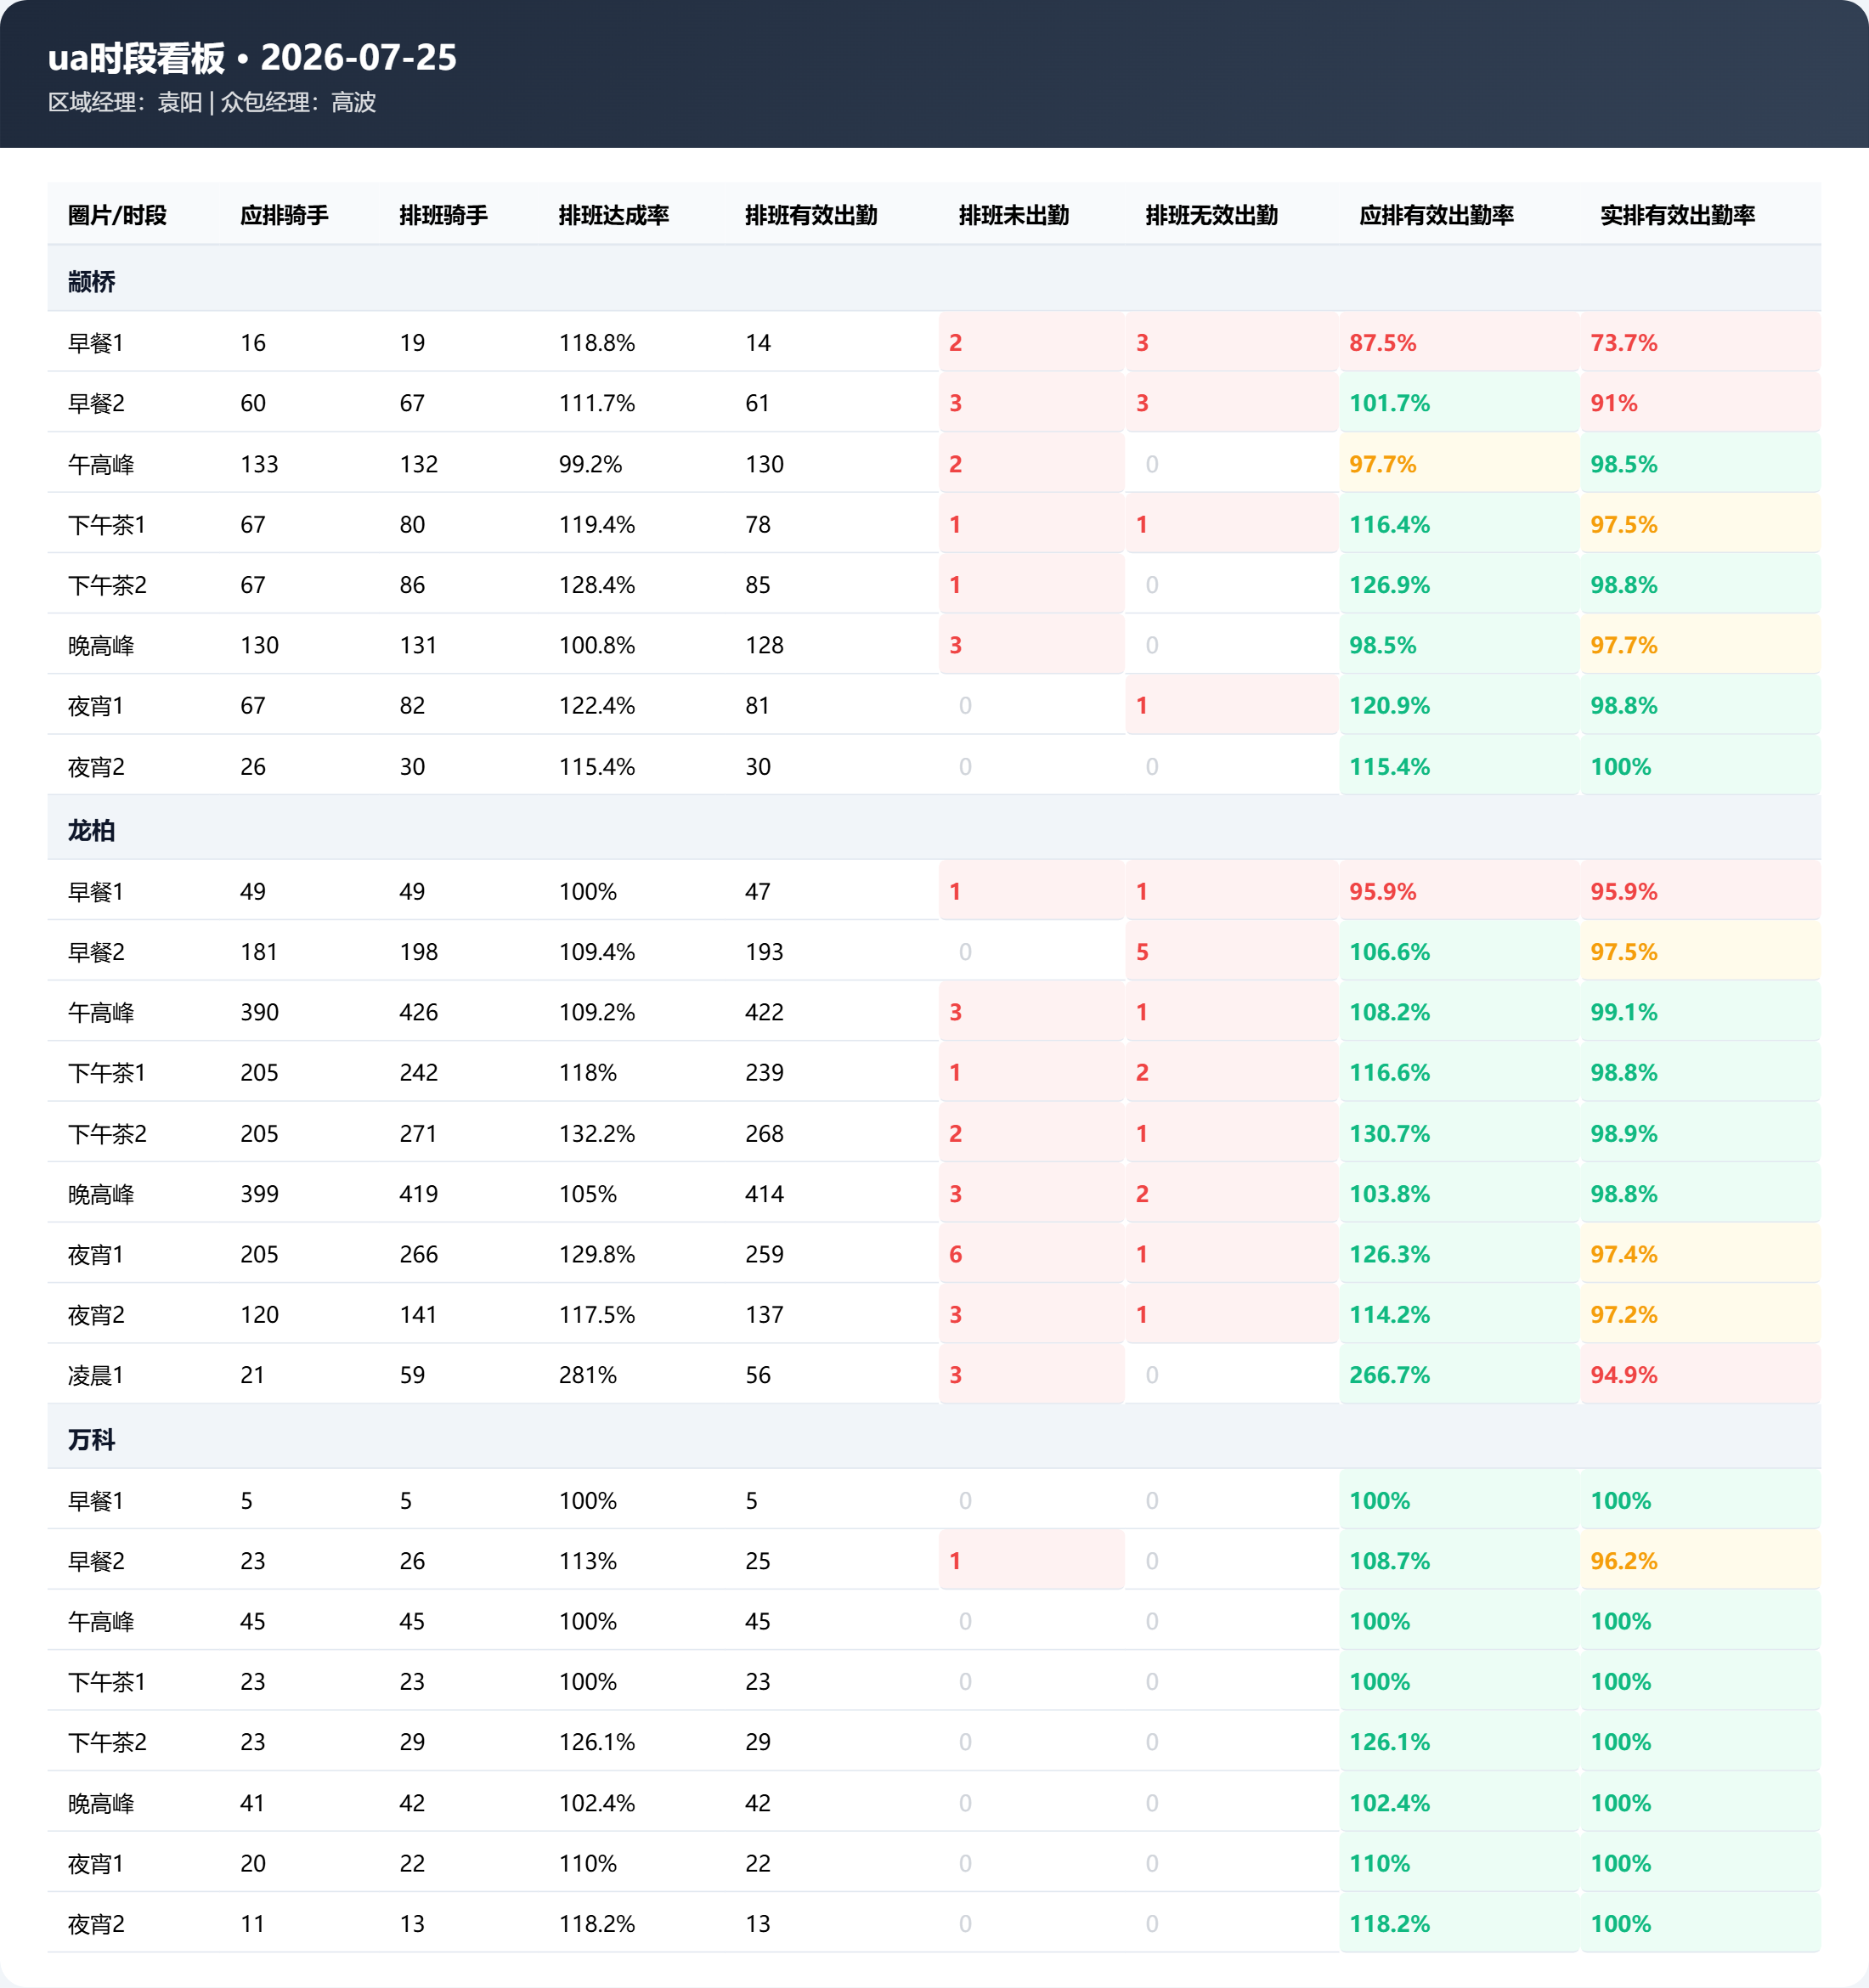The height and width of the screenshot is (1988, 1869).
Task: Click the "122.4%" cell in 颛桥 夜宵1
Action: pos(597,706)
